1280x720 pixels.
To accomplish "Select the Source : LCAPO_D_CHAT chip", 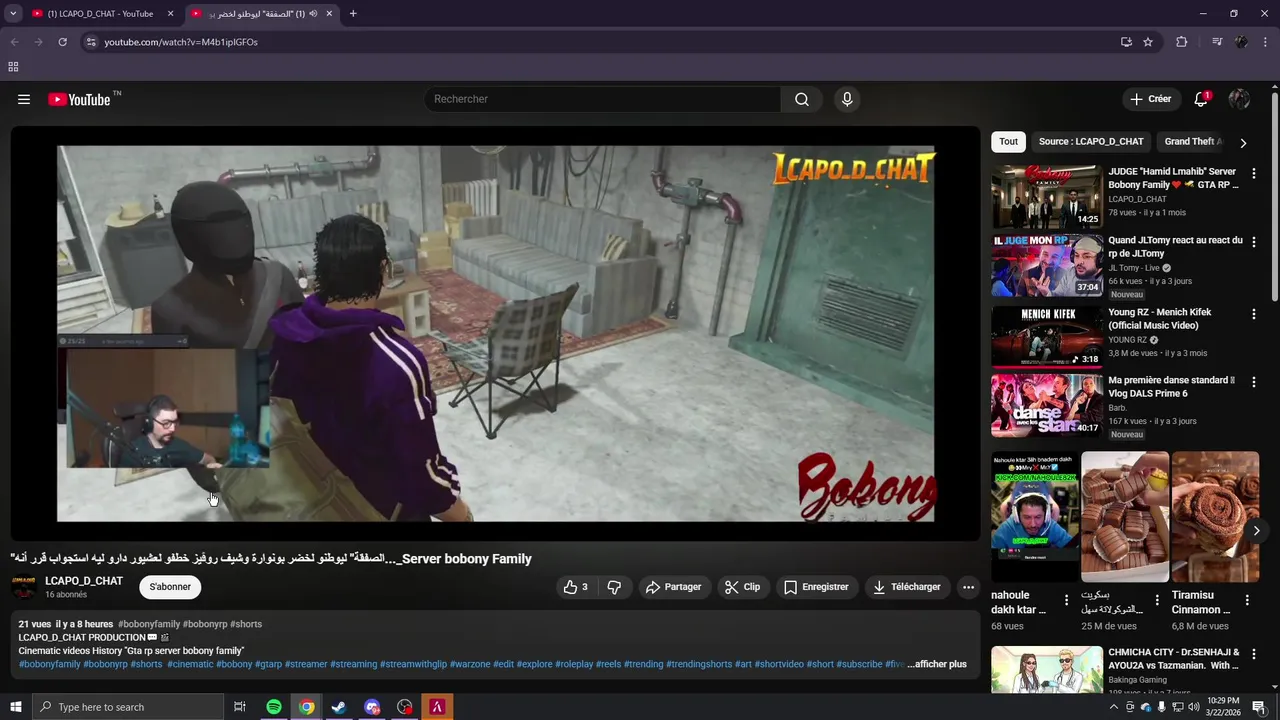I will click(x=1091, y=142).
